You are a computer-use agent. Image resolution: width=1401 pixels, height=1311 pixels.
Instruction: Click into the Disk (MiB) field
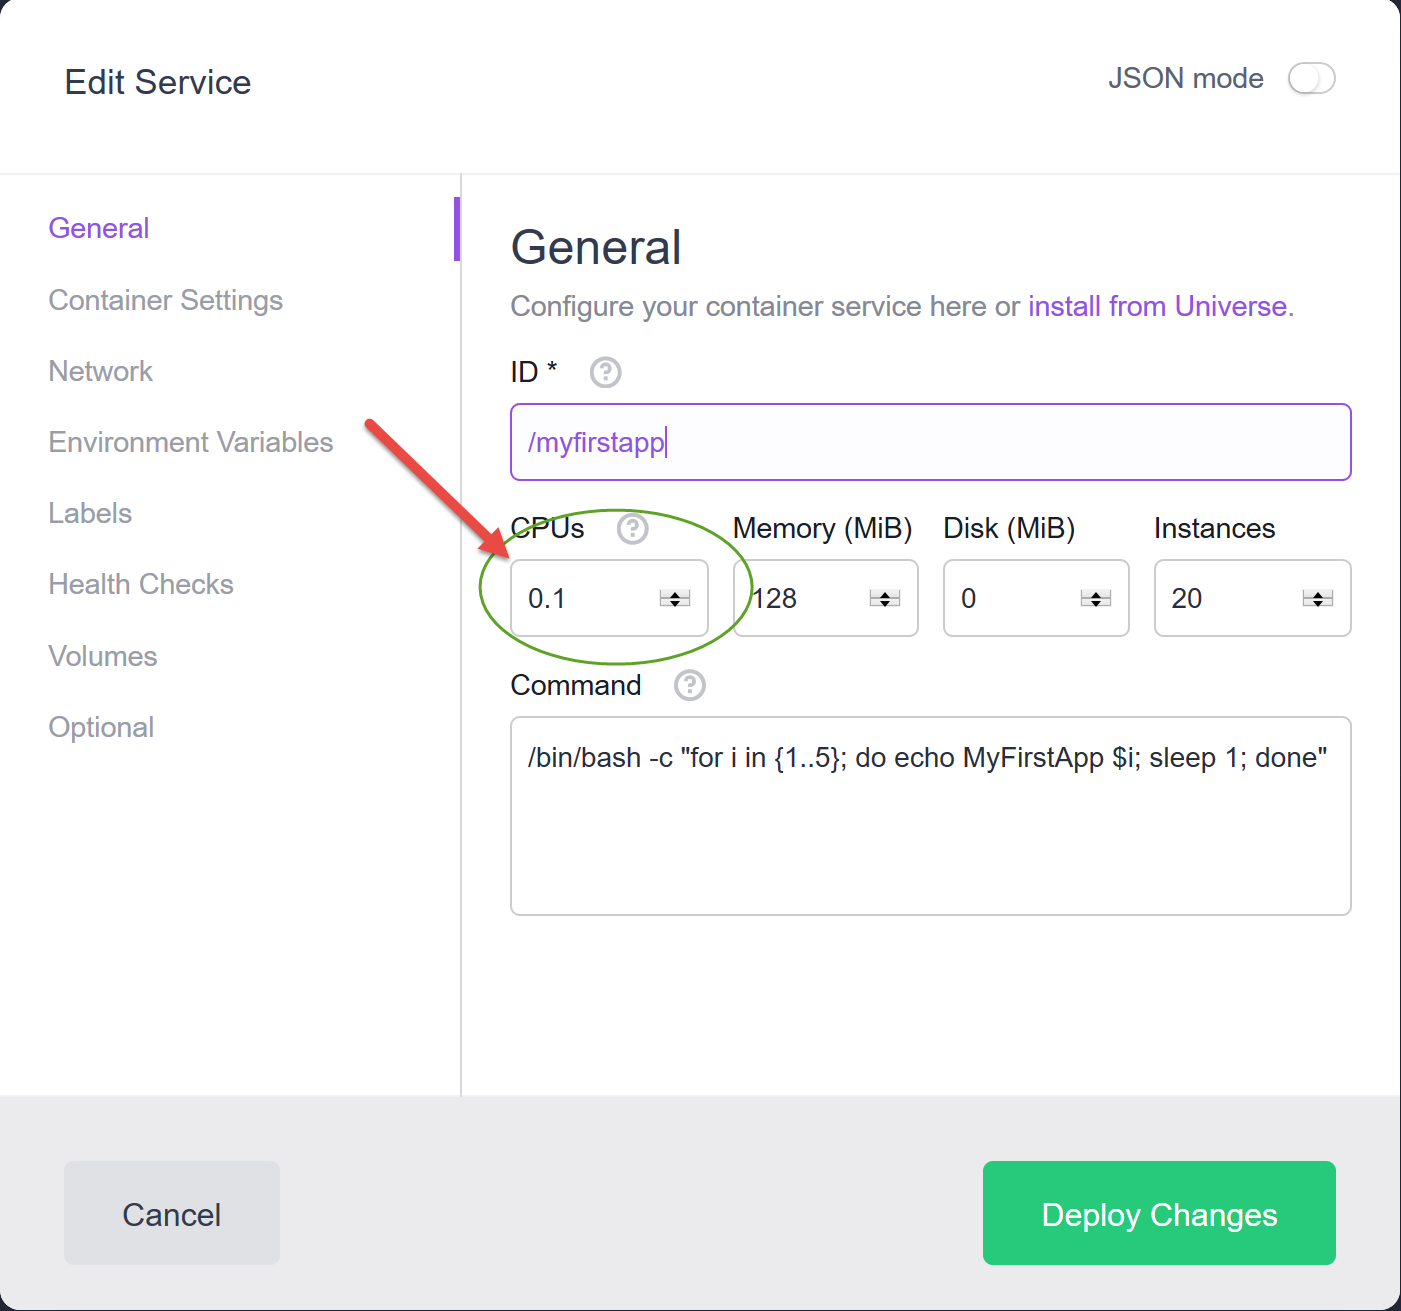(x=1036, y=598)
